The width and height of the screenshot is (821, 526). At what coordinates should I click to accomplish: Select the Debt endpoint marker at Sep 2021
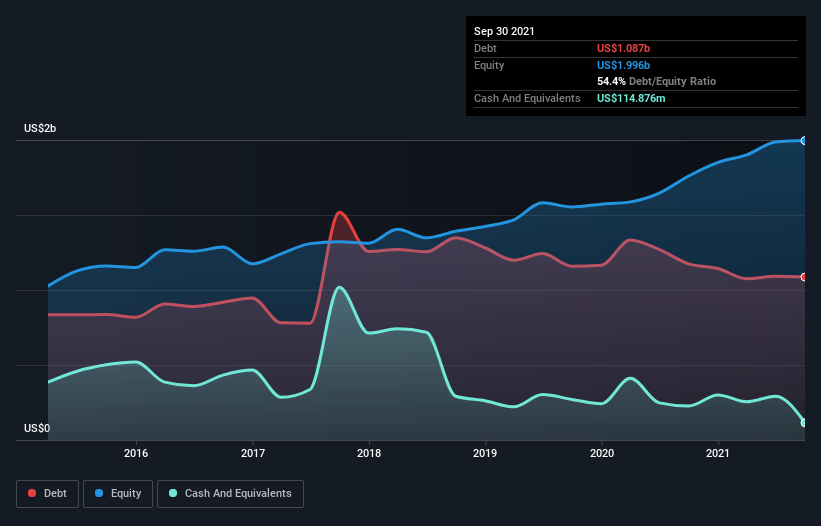coord(804,277)
